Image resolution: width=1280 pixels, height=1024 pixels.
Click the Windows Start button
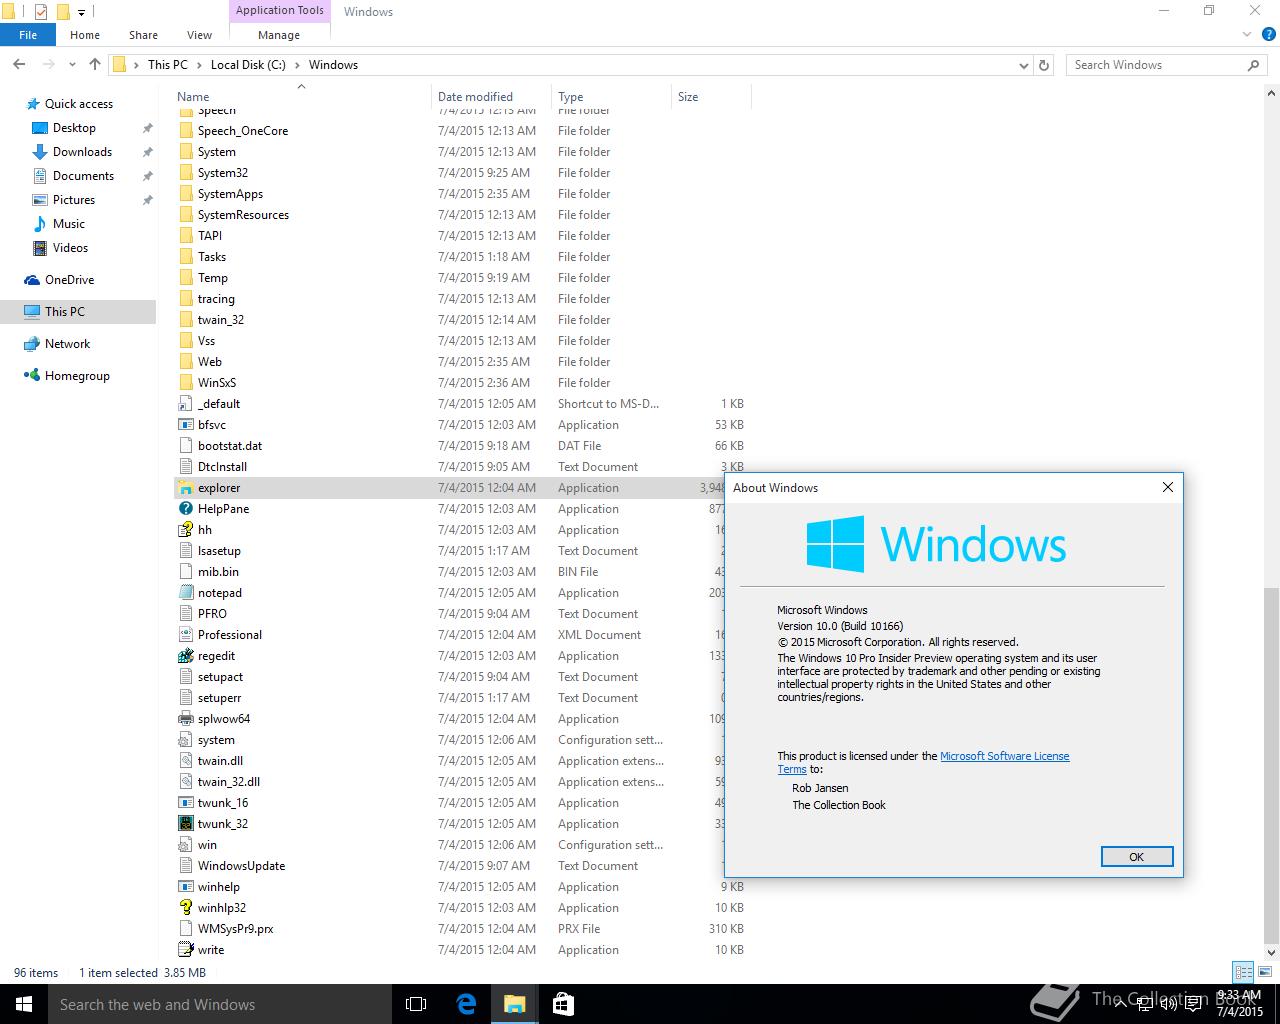coord(24,1004)
